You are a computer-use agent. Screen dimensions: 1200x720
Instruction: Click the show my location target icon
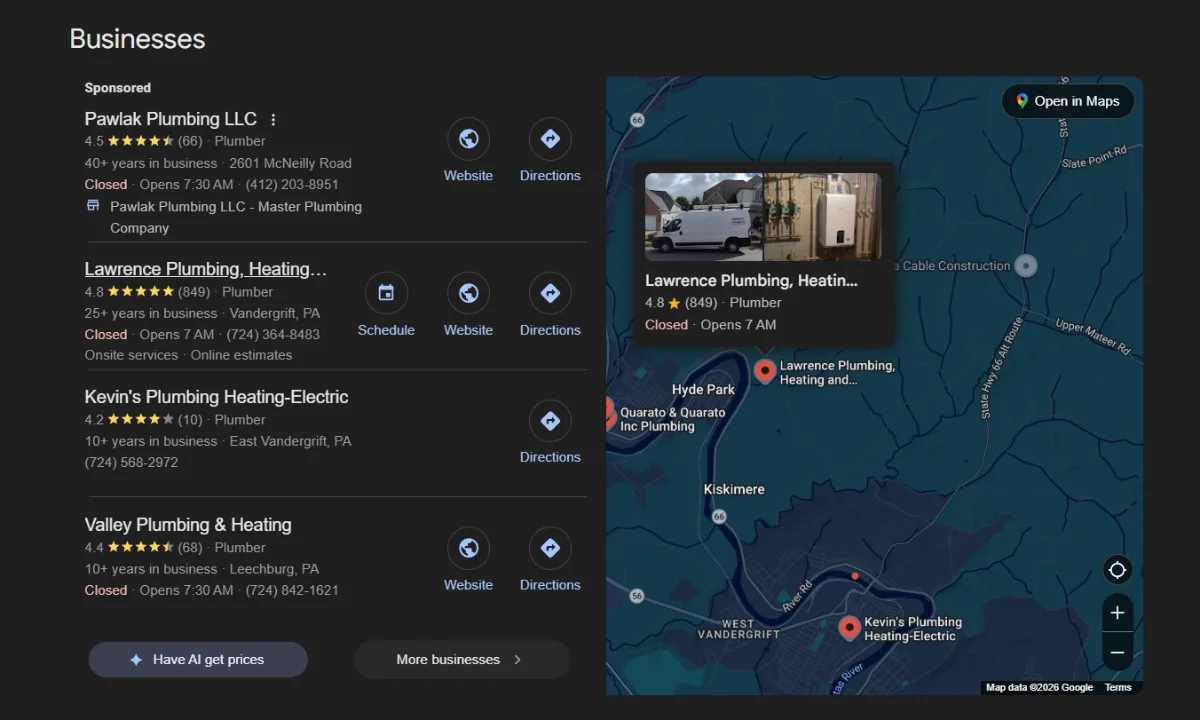point(1118,570)
